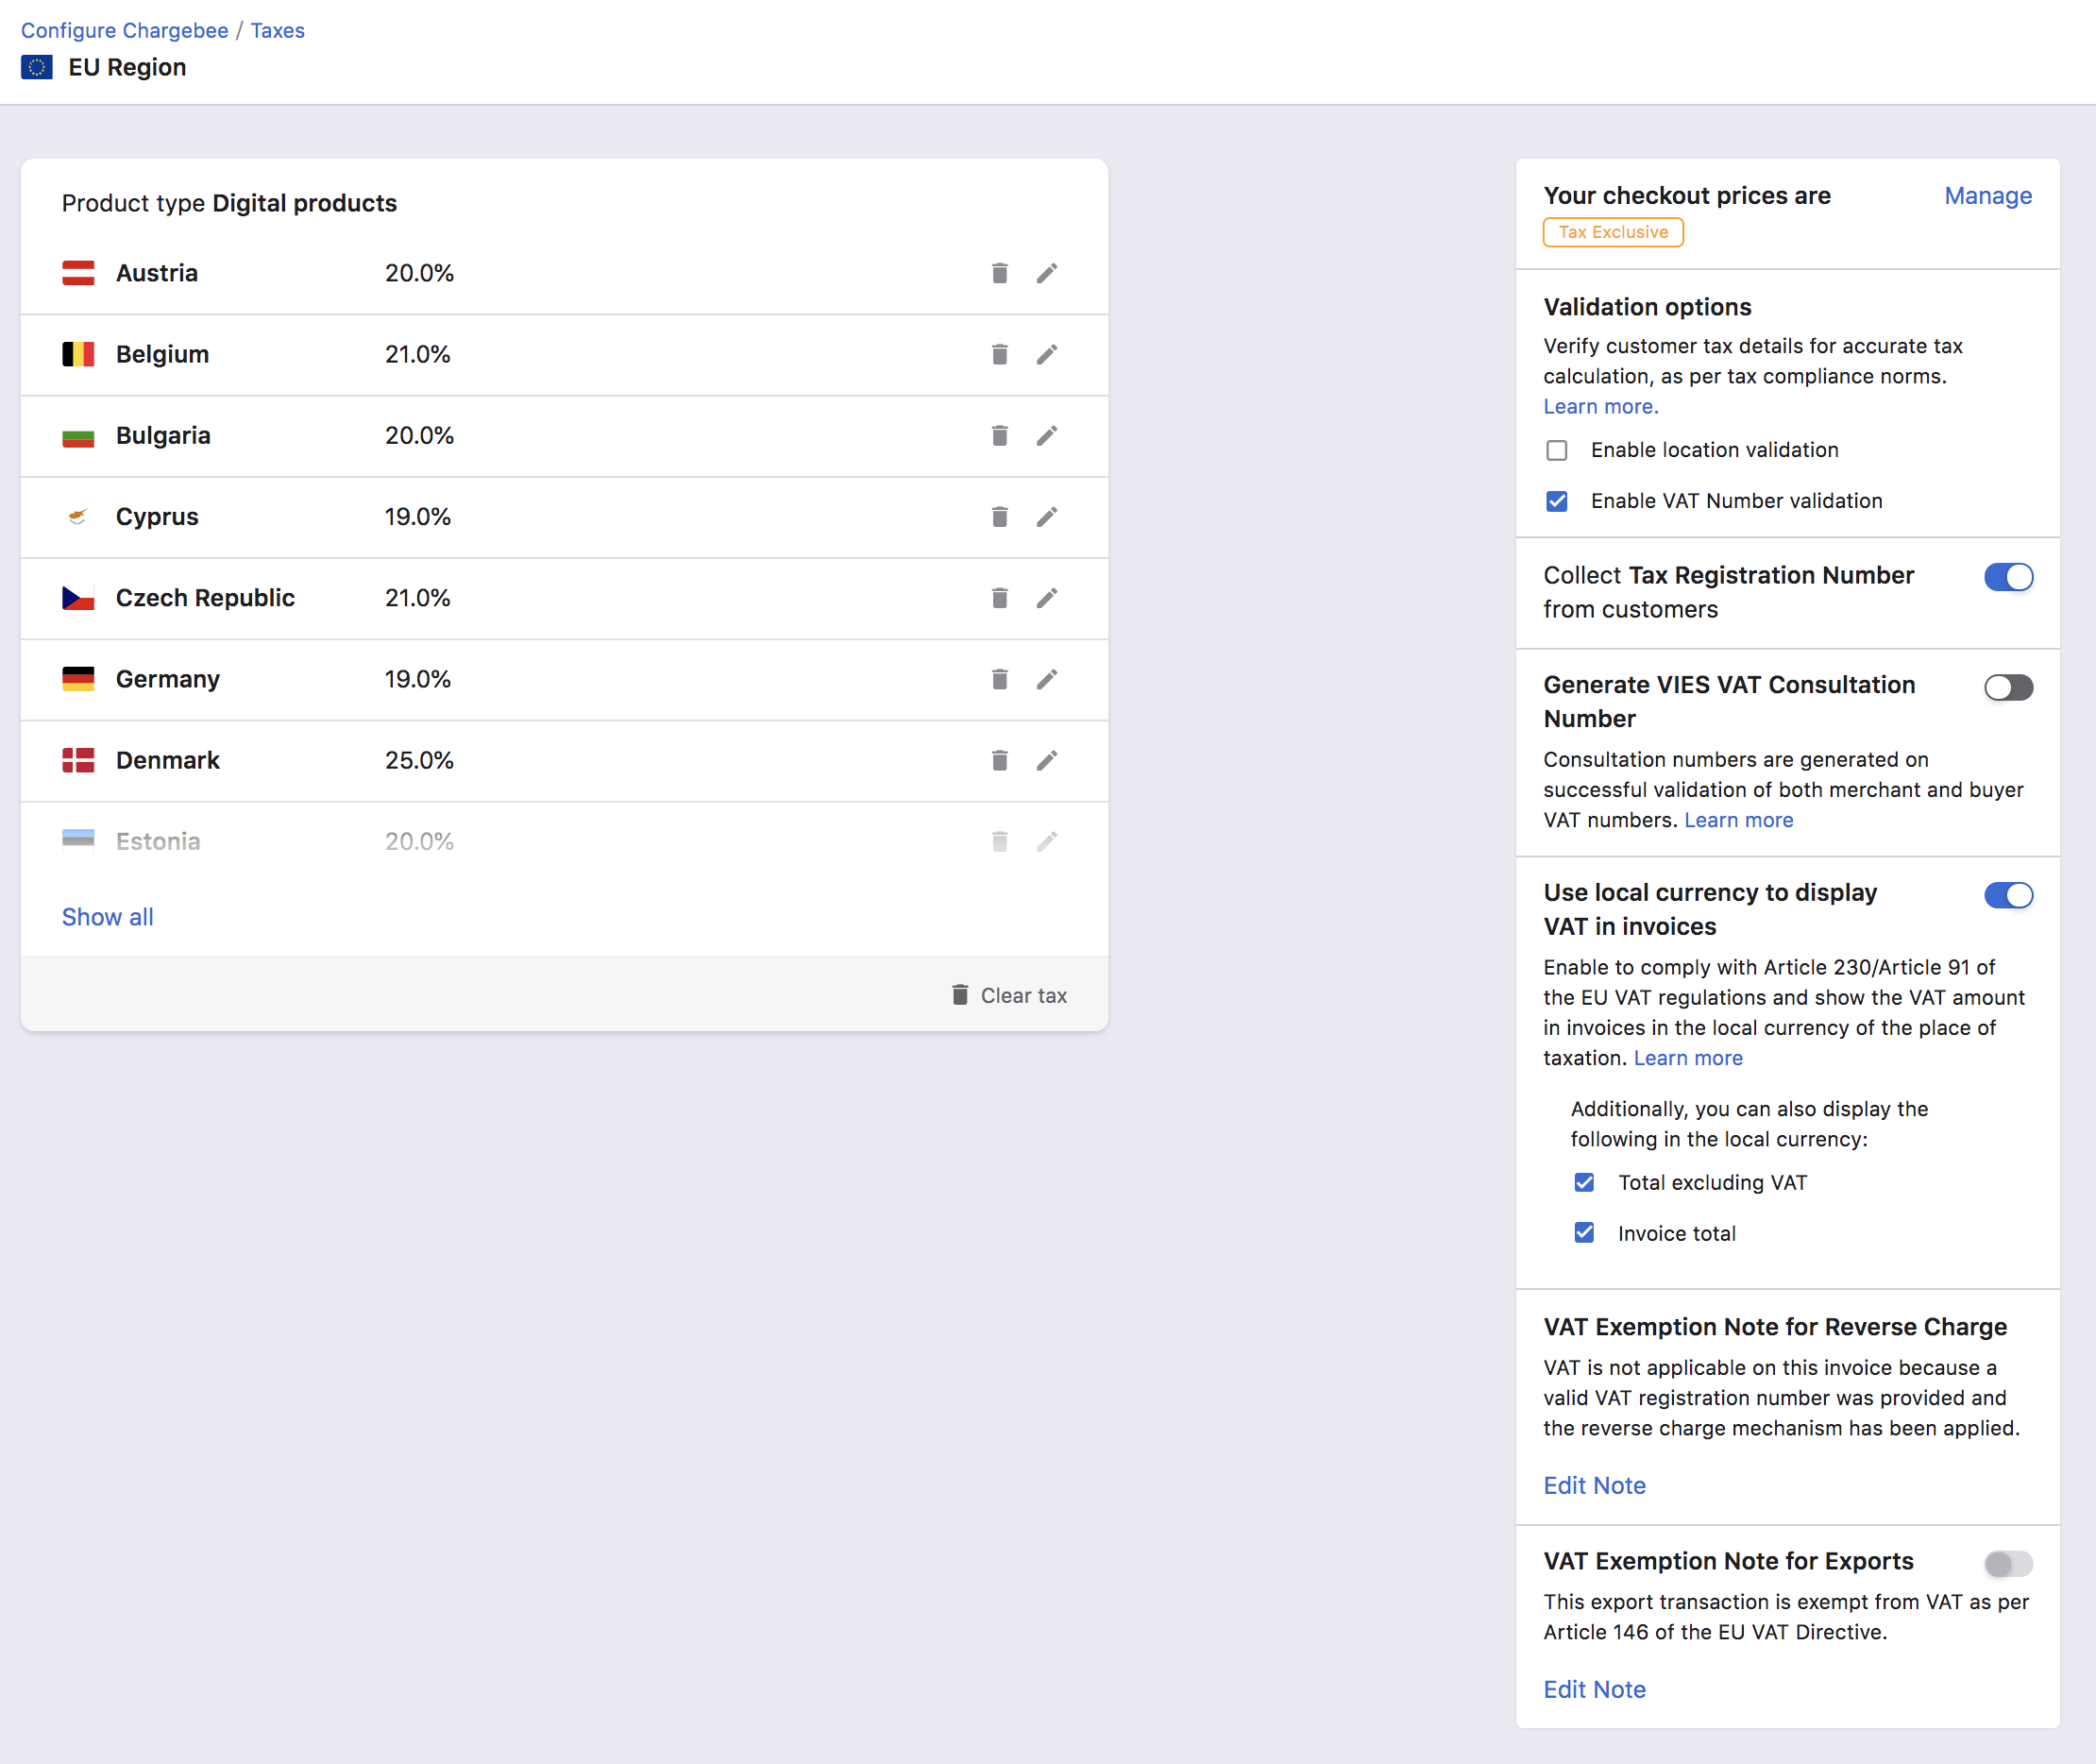Delete the Belgium tax rate
2096x1764 pixels.
click(999, 354)
